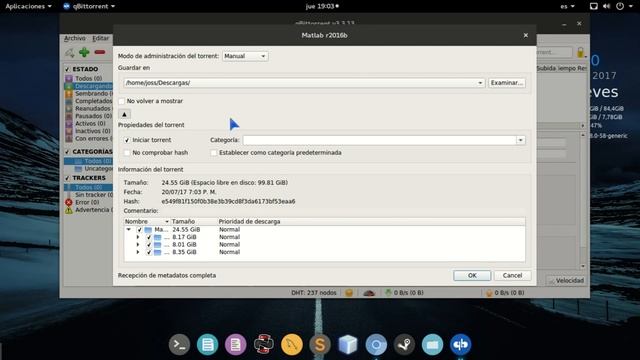
Task: Open the terminal icon in the dock
Action: 180,344
